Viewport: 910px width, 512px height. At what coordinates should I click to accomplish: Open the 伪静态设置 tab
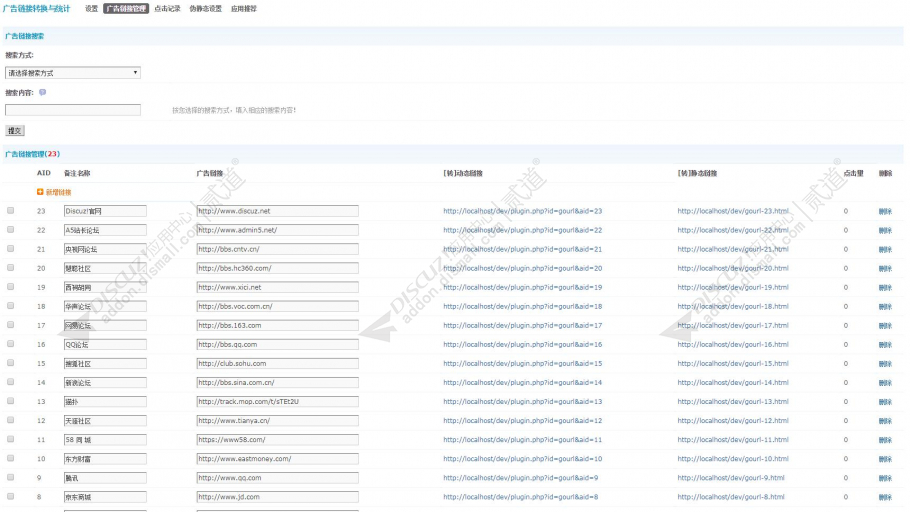point(205,9)
